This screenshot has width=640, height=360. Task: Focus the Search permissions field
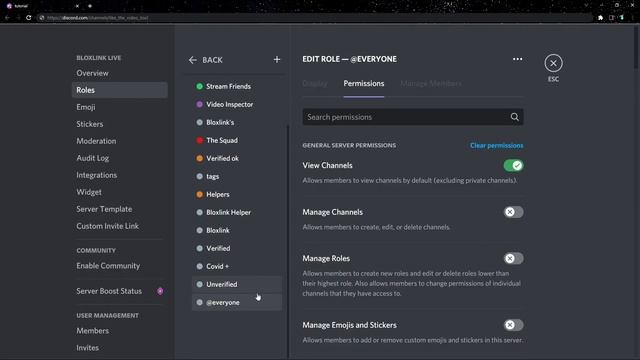(413, 117)
